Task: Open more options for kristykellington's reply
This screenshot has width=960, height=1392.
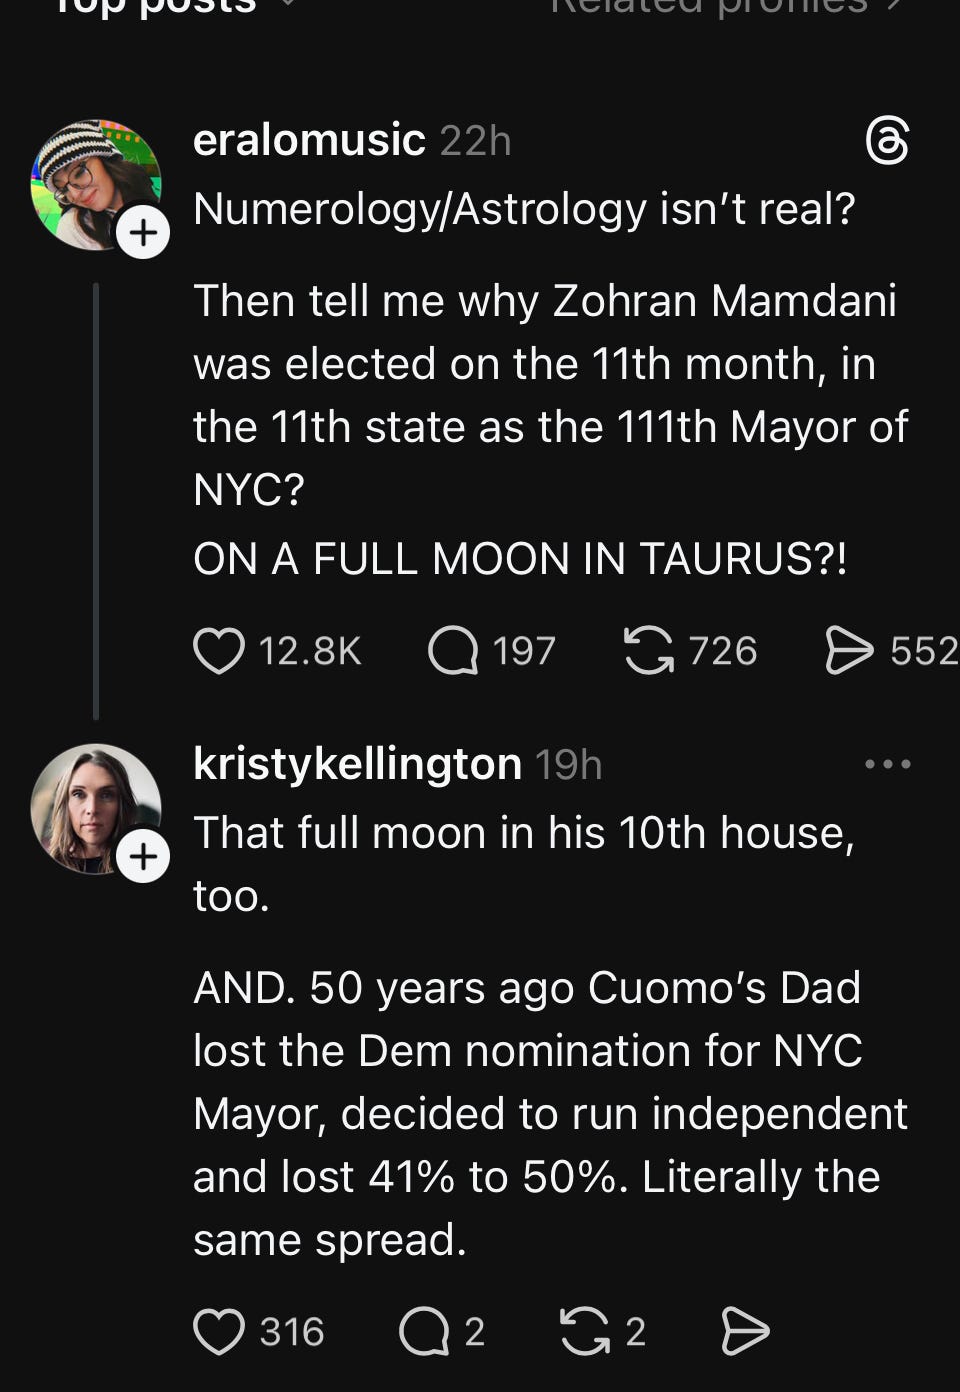Action: (x=888, y=764)
